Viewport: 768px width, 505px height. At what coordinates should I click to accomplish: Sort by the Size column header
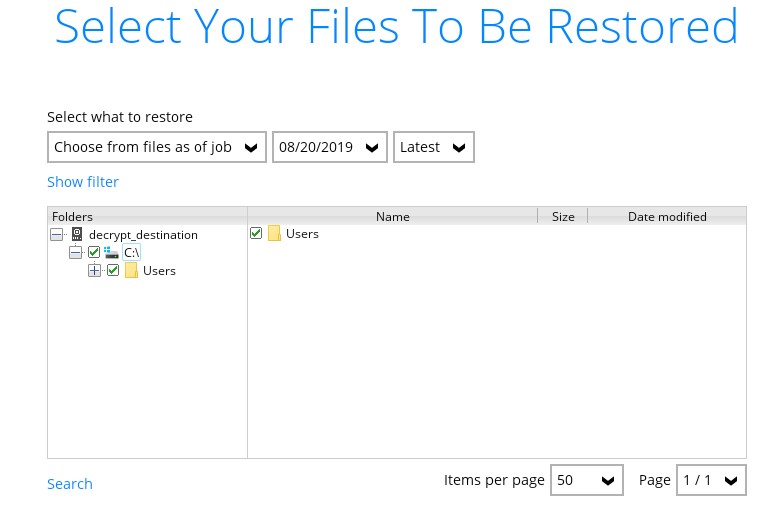click(x=563, y=216)
